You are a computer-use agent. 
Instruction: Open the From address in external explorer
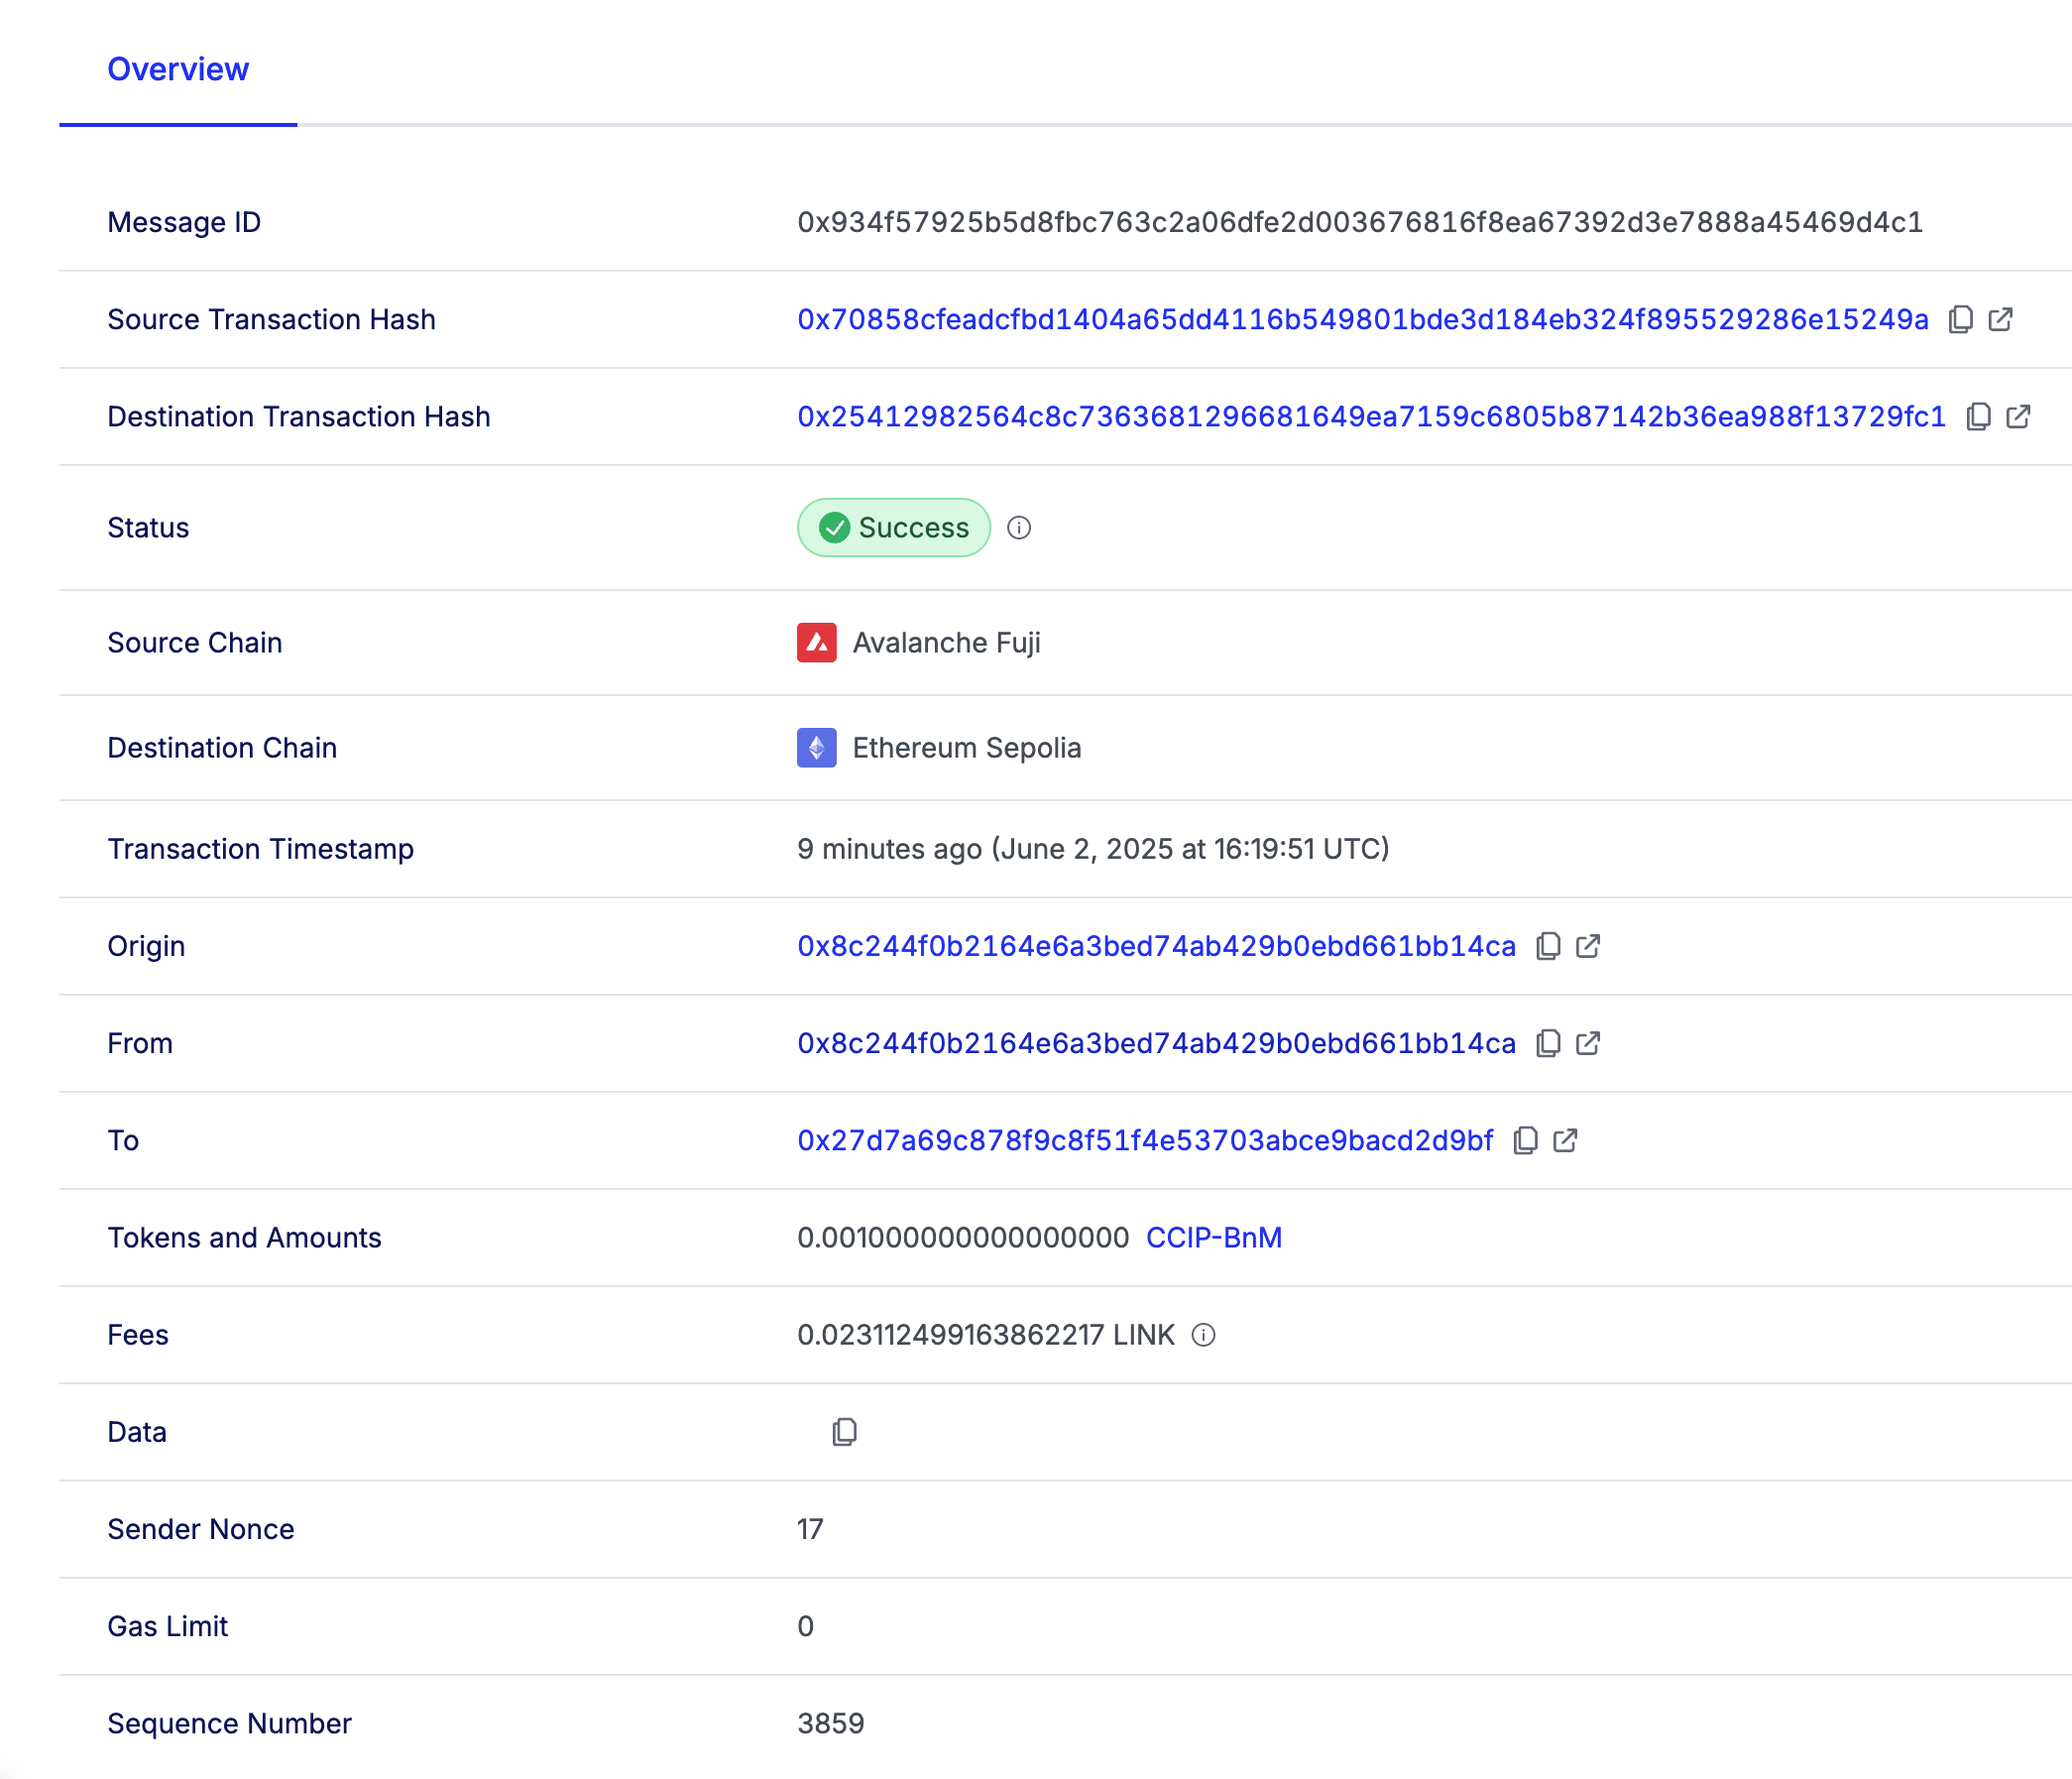(1589, 1042)
